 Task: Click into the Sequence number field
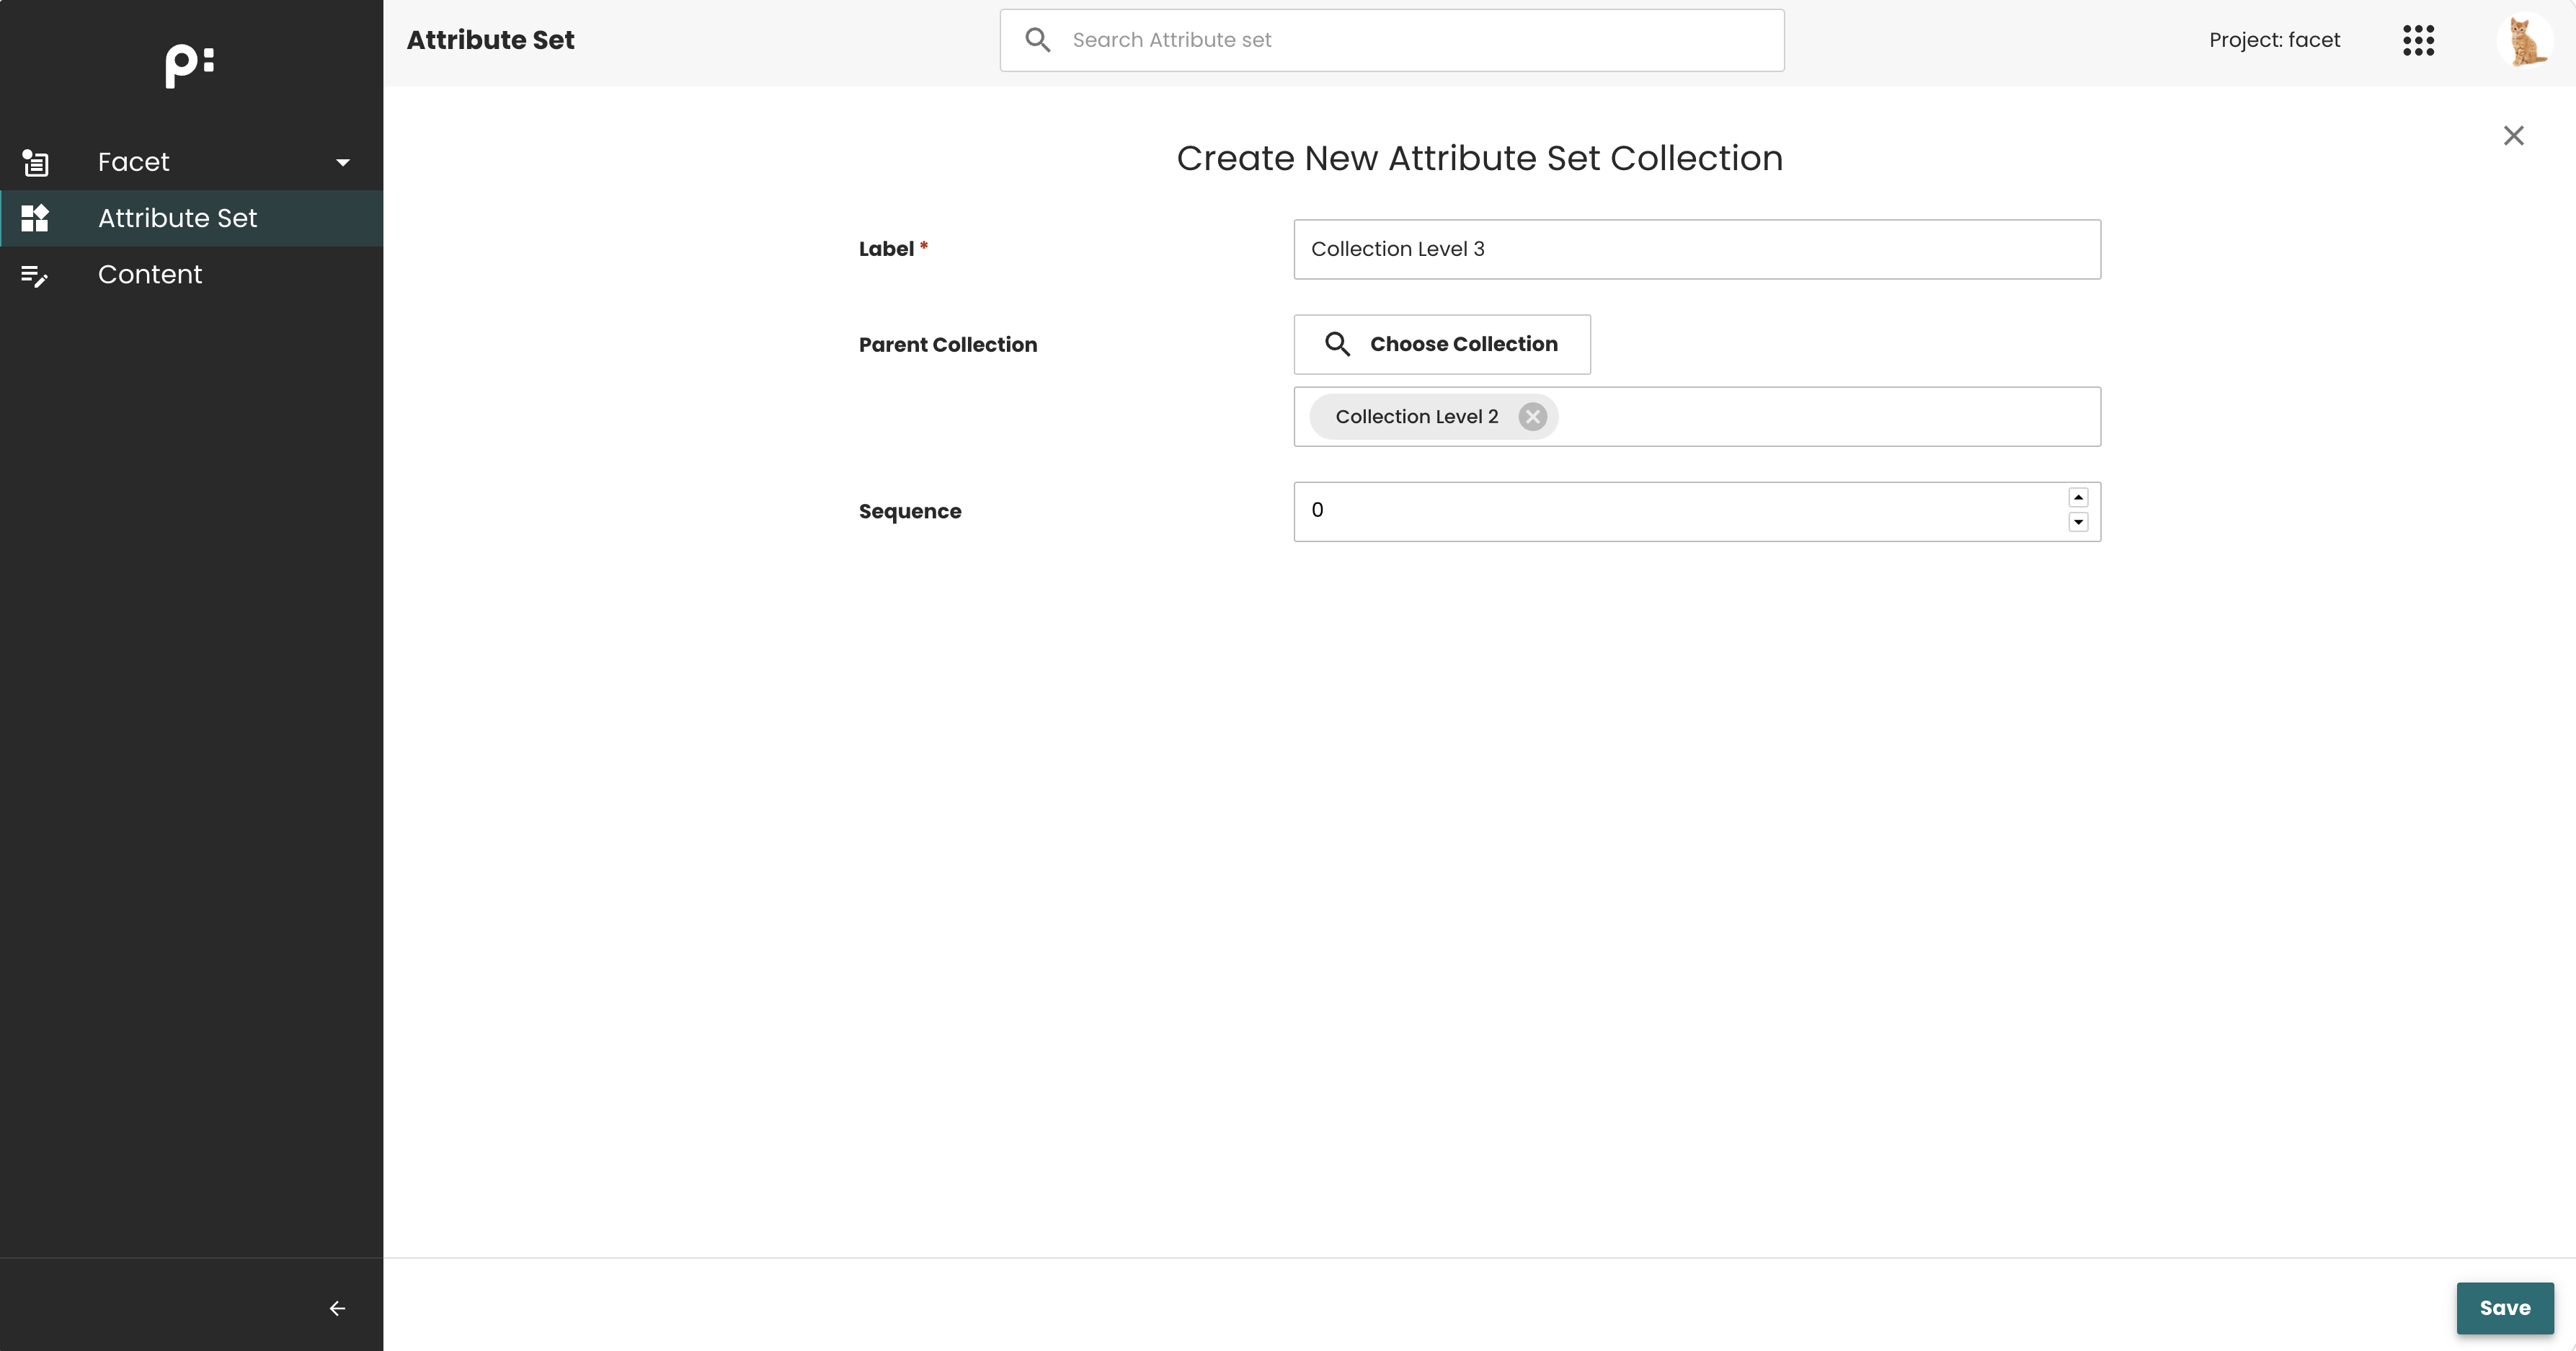click(x=1697, y=512)
